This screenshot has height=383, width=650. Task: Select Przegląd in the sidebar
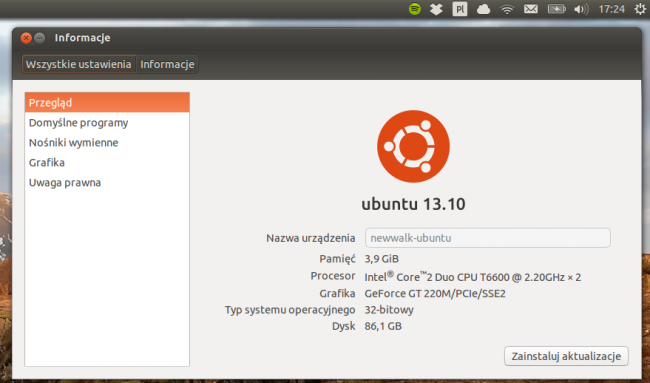point(107,102)
